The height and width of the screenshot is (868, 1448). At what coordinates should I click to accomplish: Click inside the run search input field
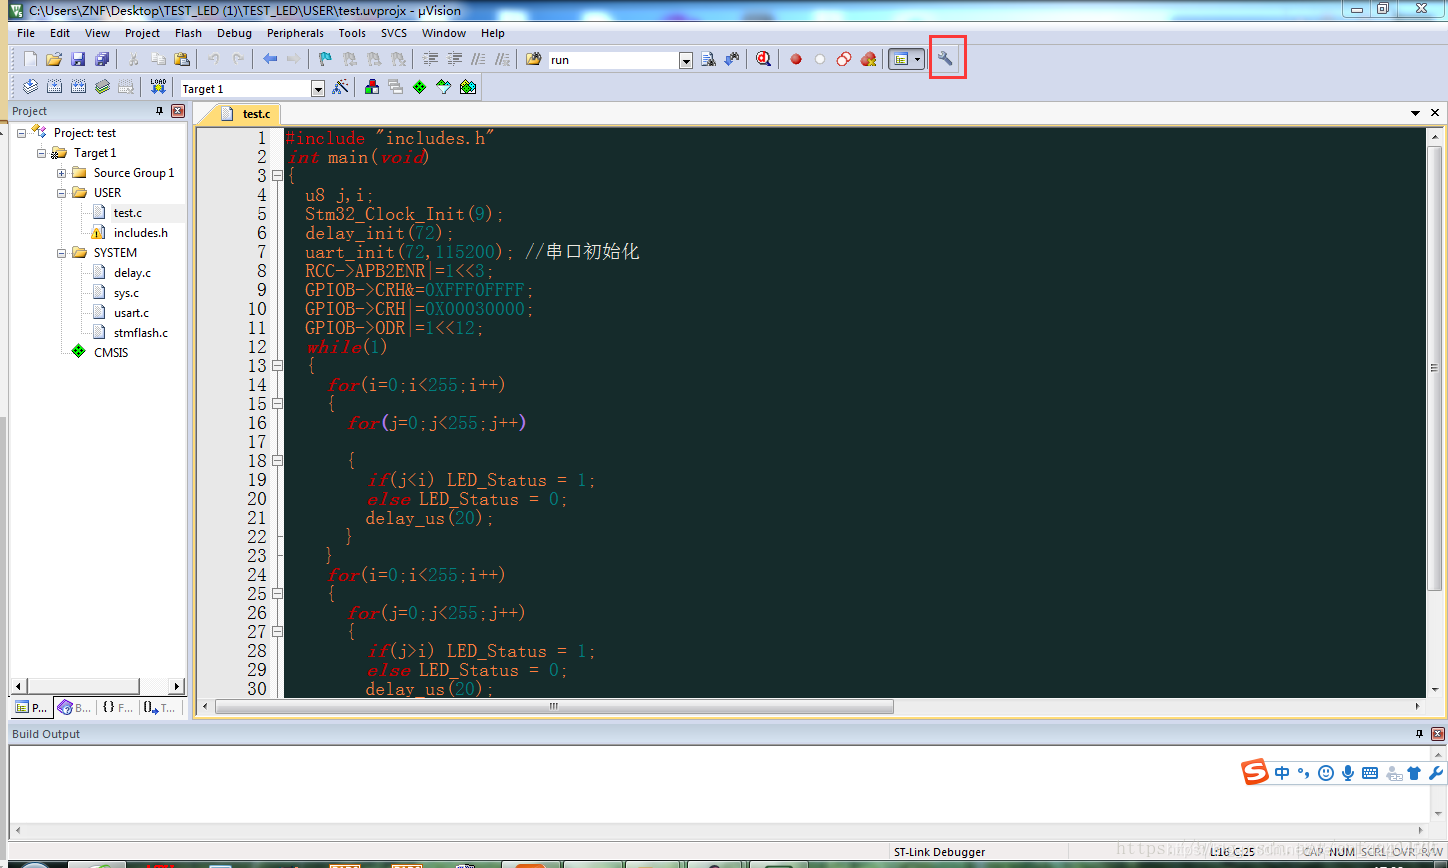[613, 60]
